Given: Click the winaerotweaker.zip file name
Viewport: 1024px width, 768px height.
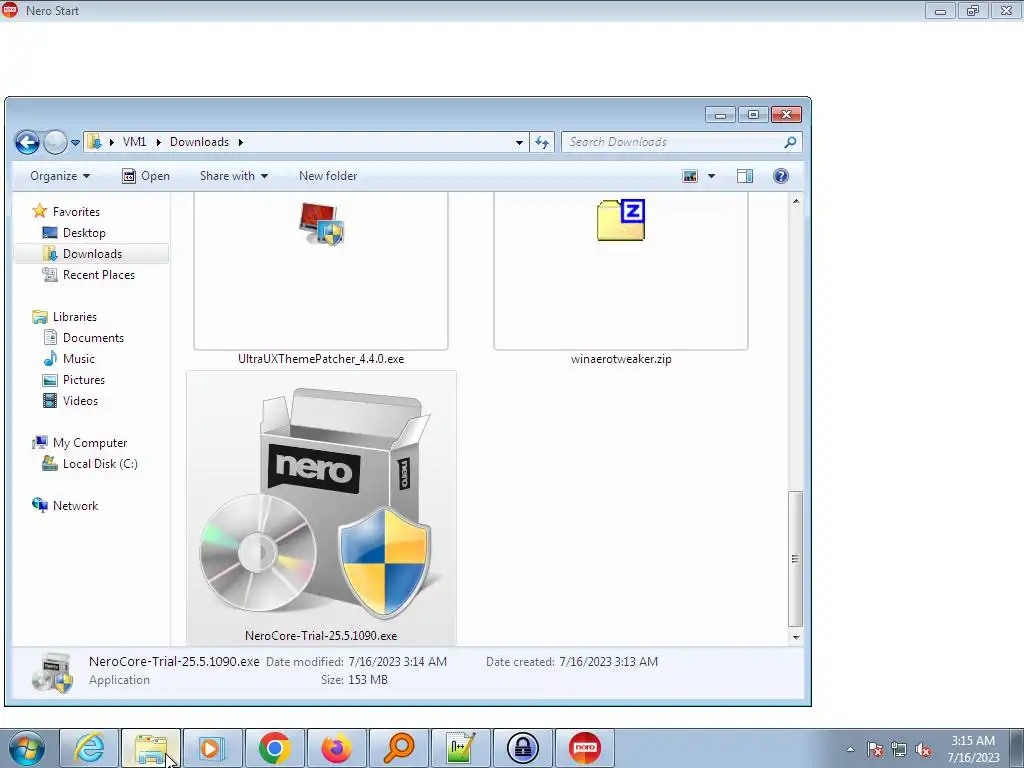Looking at the screenshot, I should click(x=621, y=359).
